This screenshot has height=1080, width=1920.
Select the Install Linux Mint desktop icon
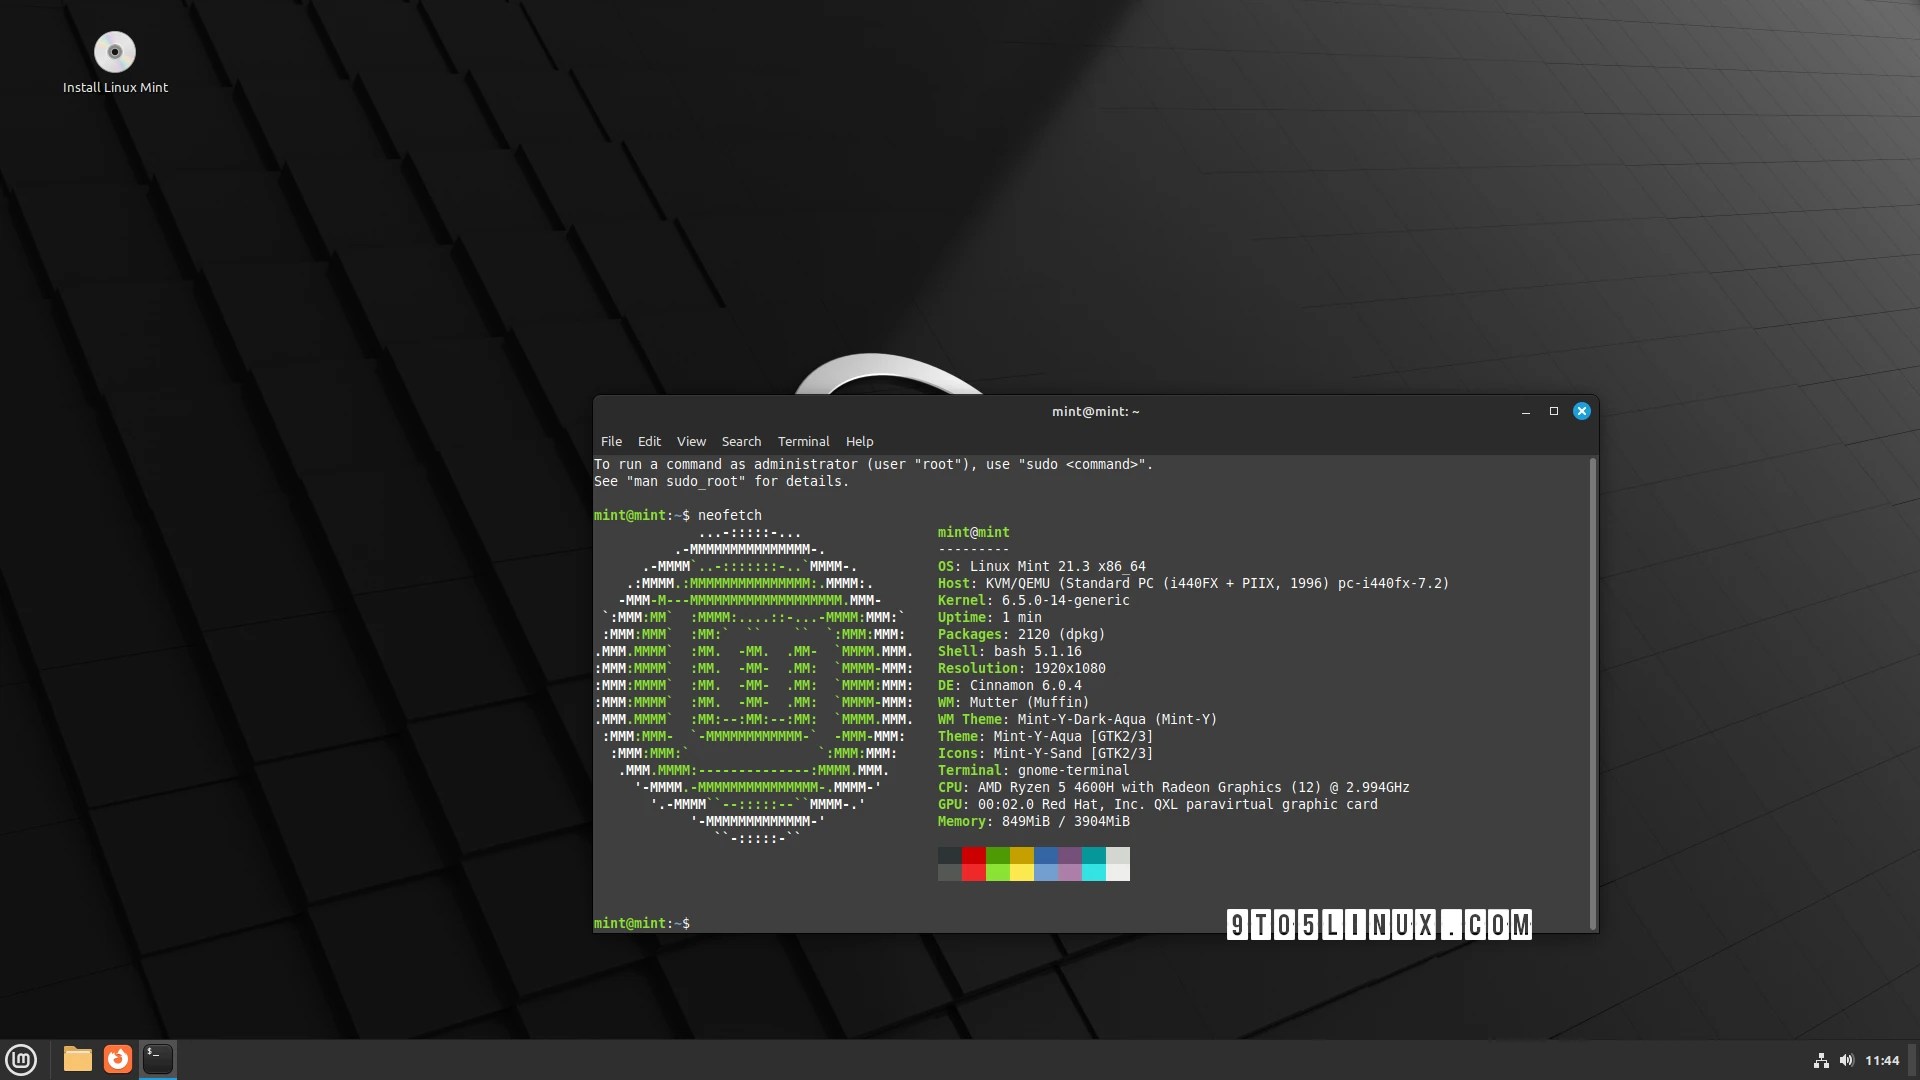[x=115, y=52]
